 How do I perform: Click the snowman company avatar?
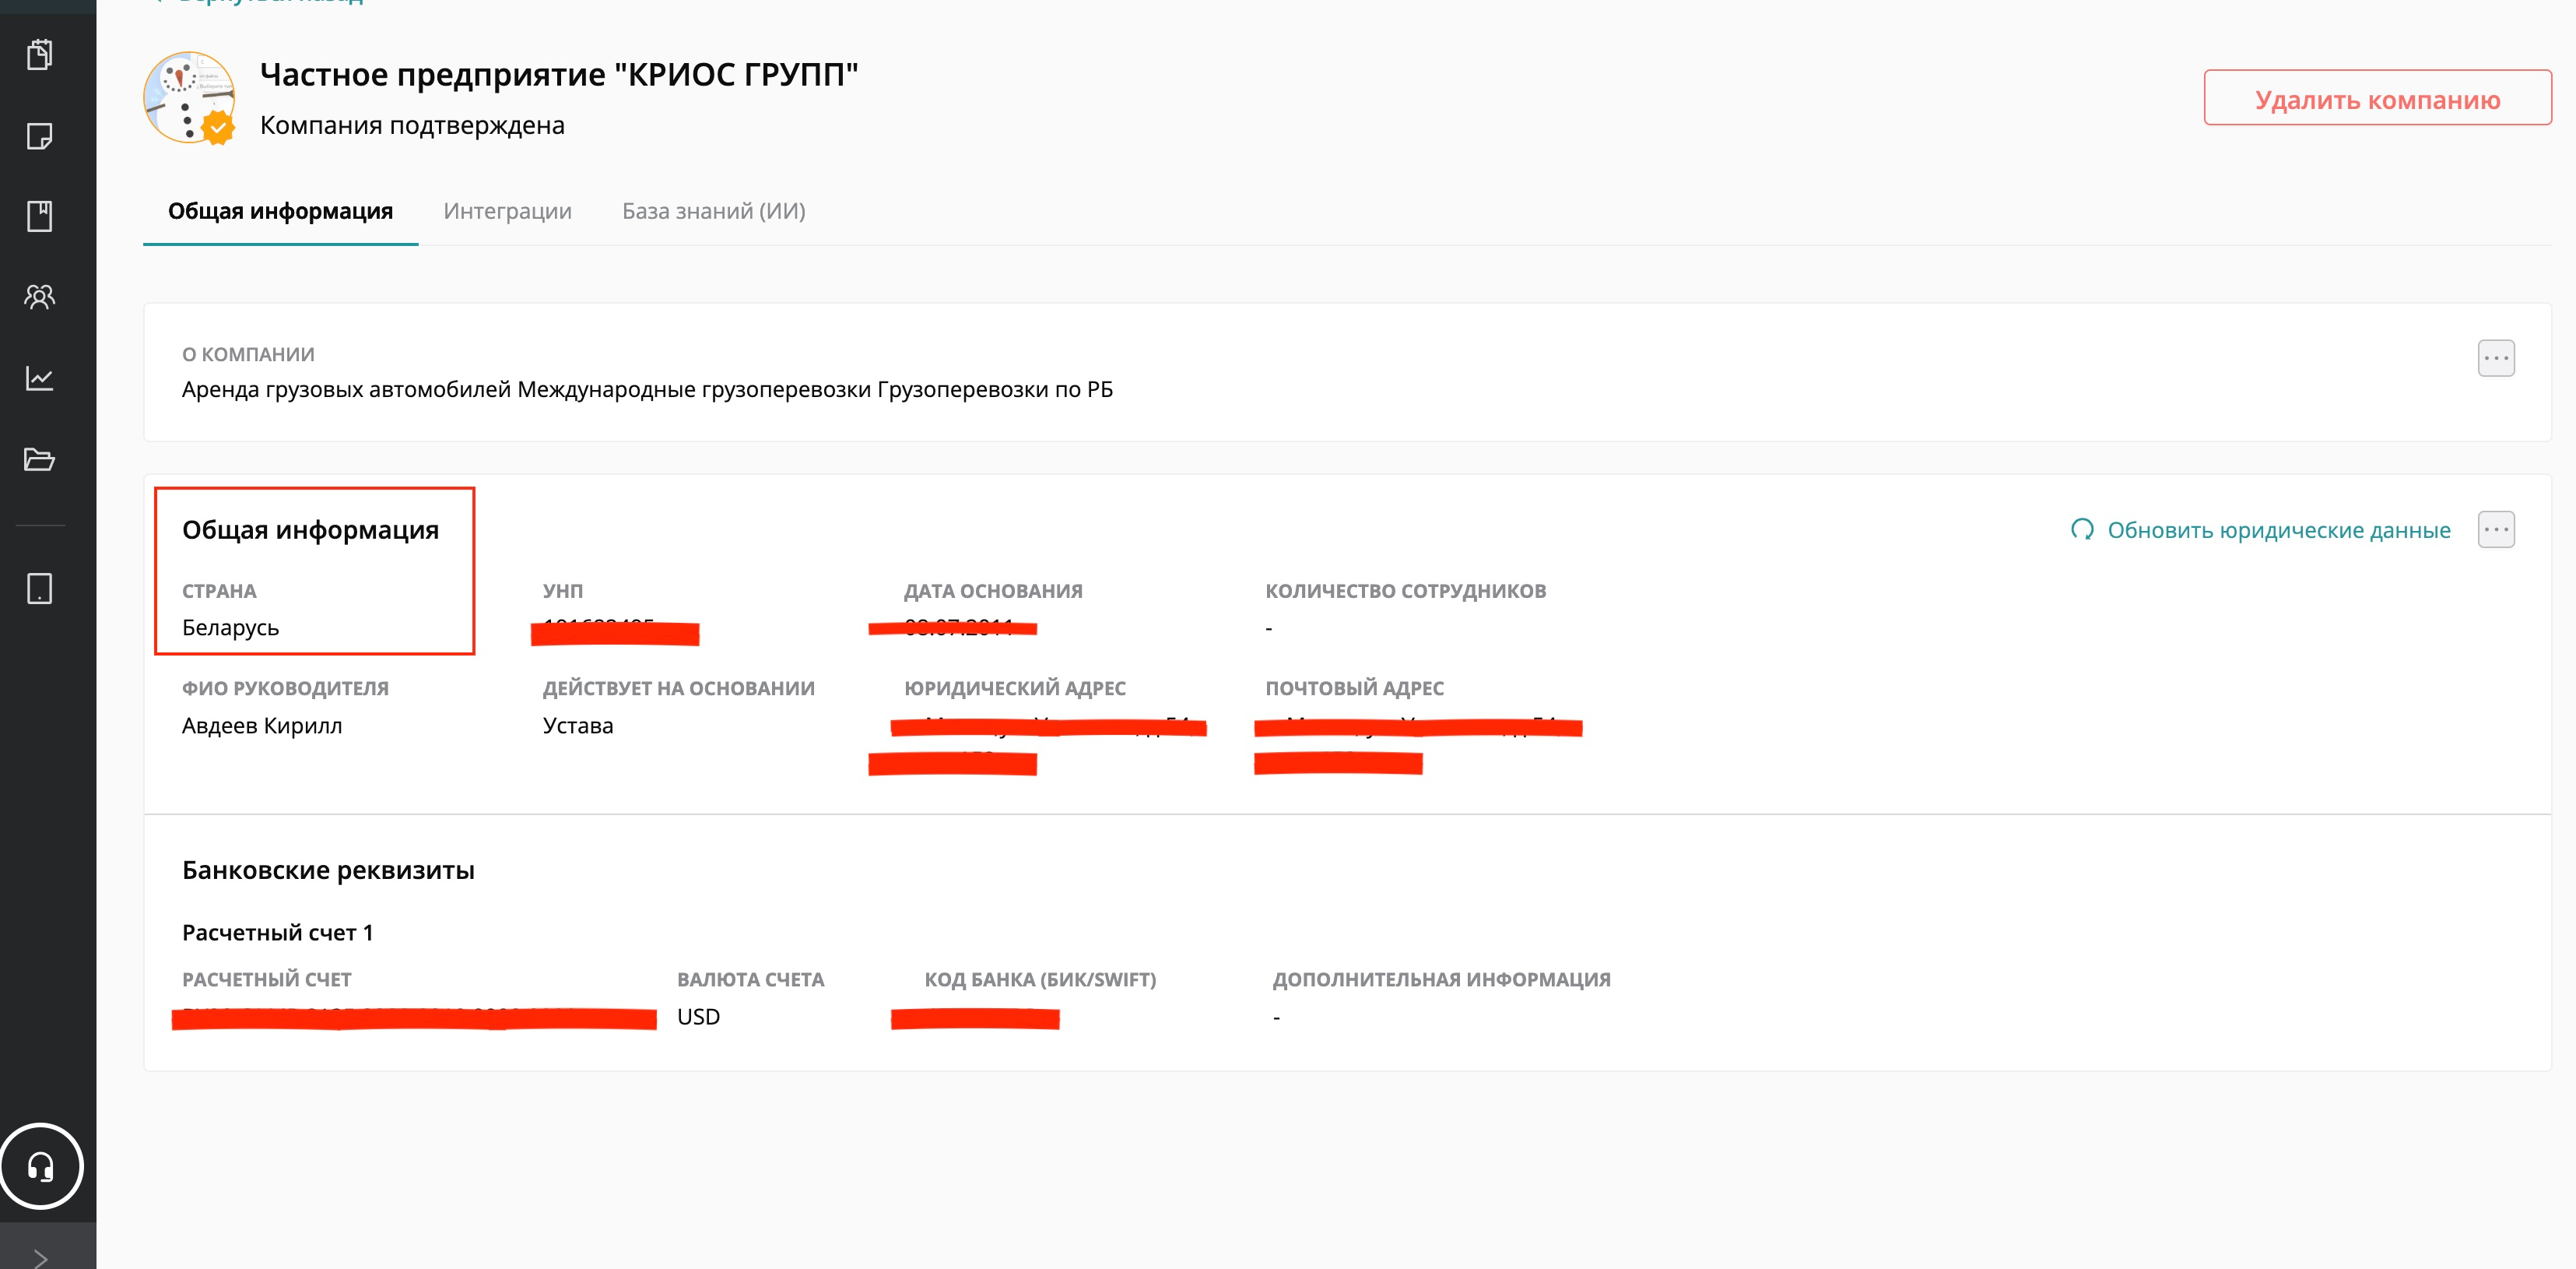pos(189,98)
